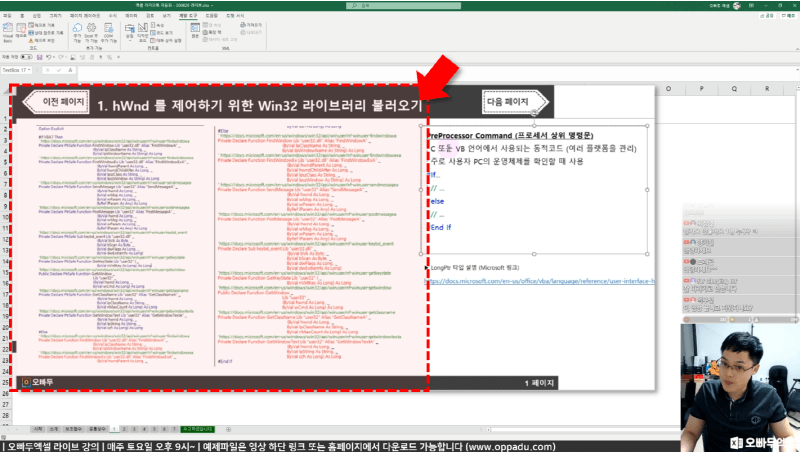800x452 pixels.
Task: Customize Quick Access Toolbar dropdown
Action: click(x=118, y=57)
